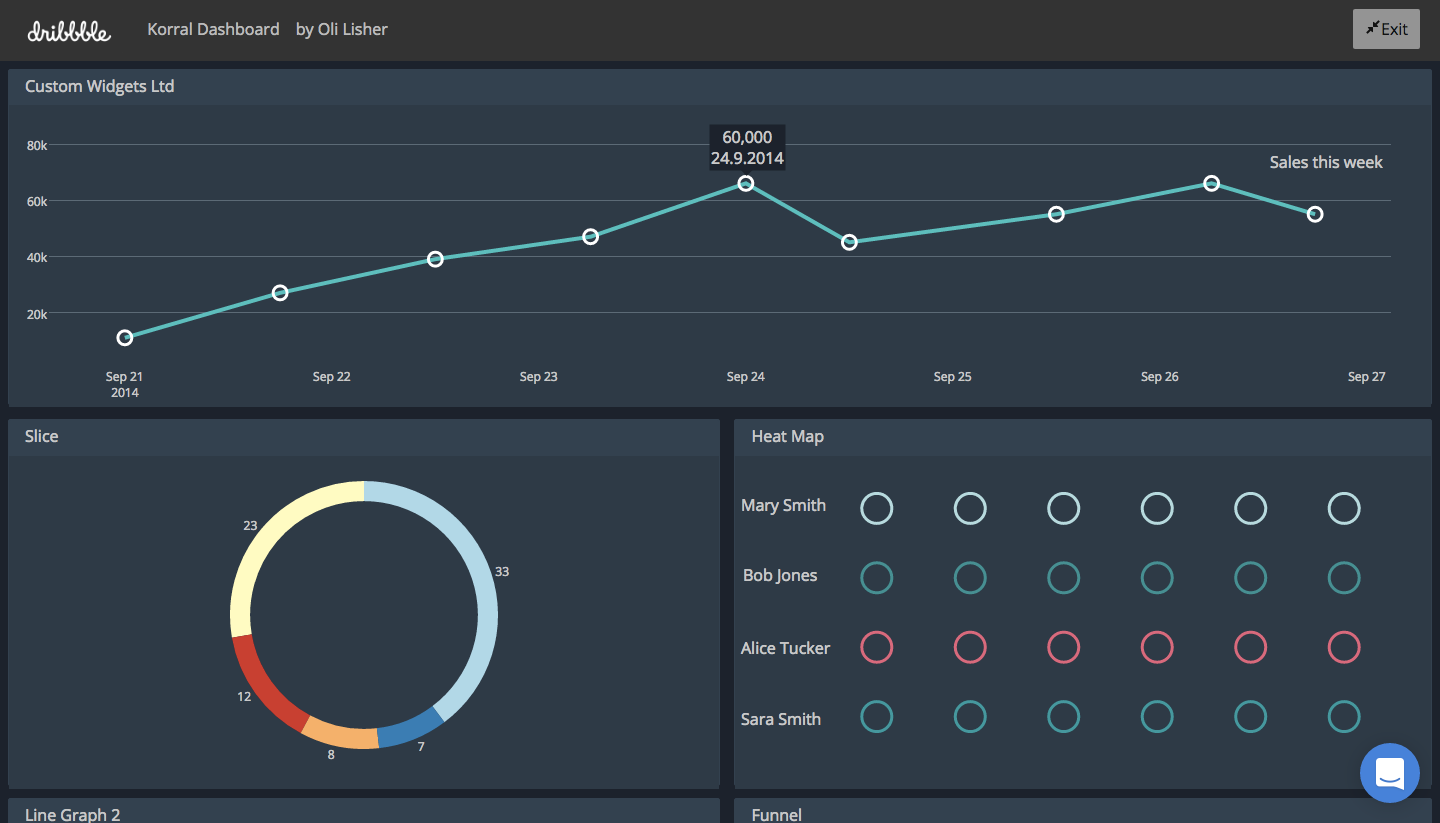The height and width of the screenshot is (823, 1440).
Task: Open the blue chat support bubble
Action: 1390,773
